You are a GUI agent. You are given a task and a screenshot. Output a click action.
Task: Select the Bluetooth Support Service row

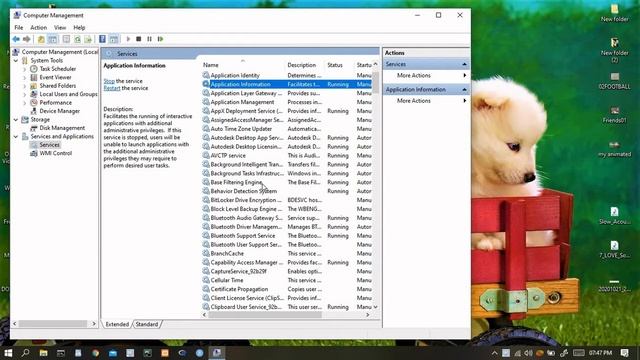coord(287,236)
